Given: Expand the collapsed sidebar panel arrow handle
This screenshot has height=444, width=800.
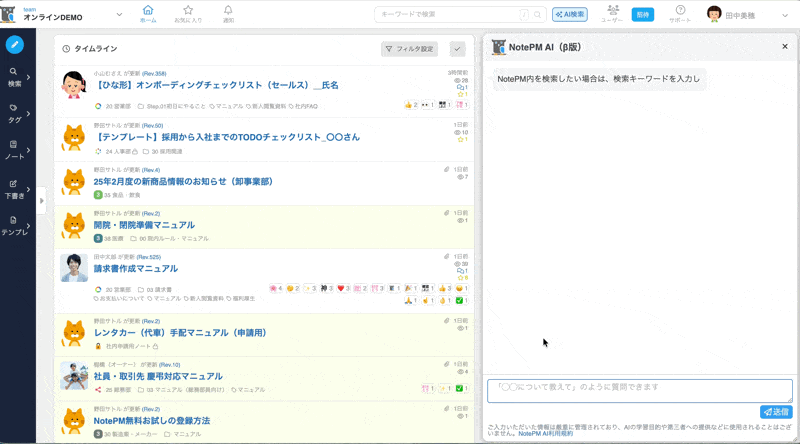Looking at the screenshot, I should click(42, 201).
